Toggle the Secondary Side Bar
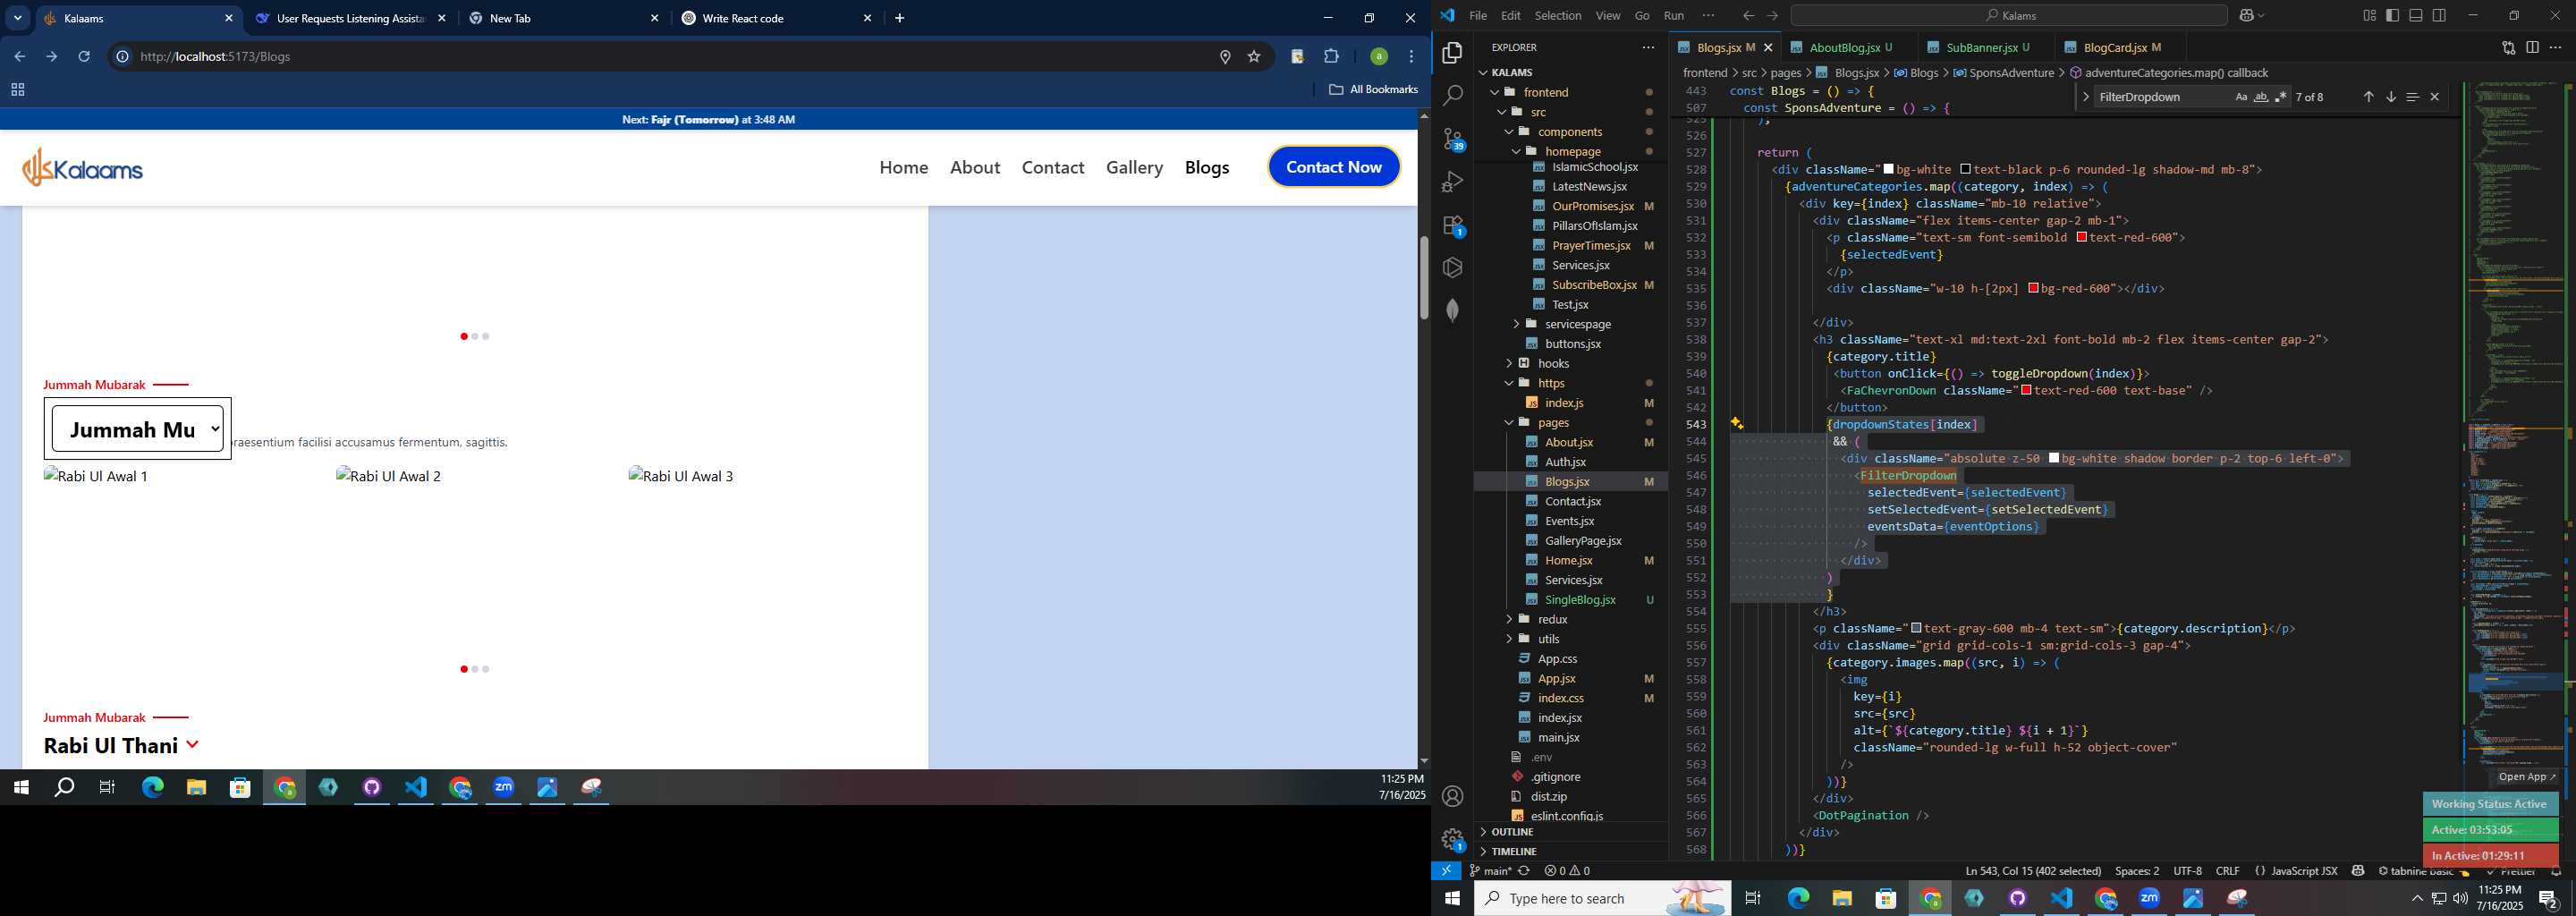 tap(2439, 15)
